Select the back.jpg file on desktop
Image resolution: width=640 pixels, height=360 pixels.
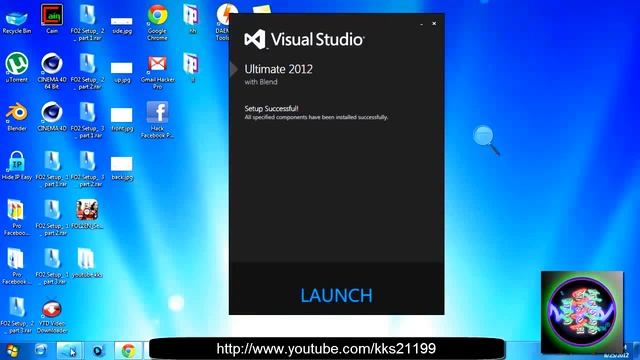pyautogui.click(x=122, y=168)
